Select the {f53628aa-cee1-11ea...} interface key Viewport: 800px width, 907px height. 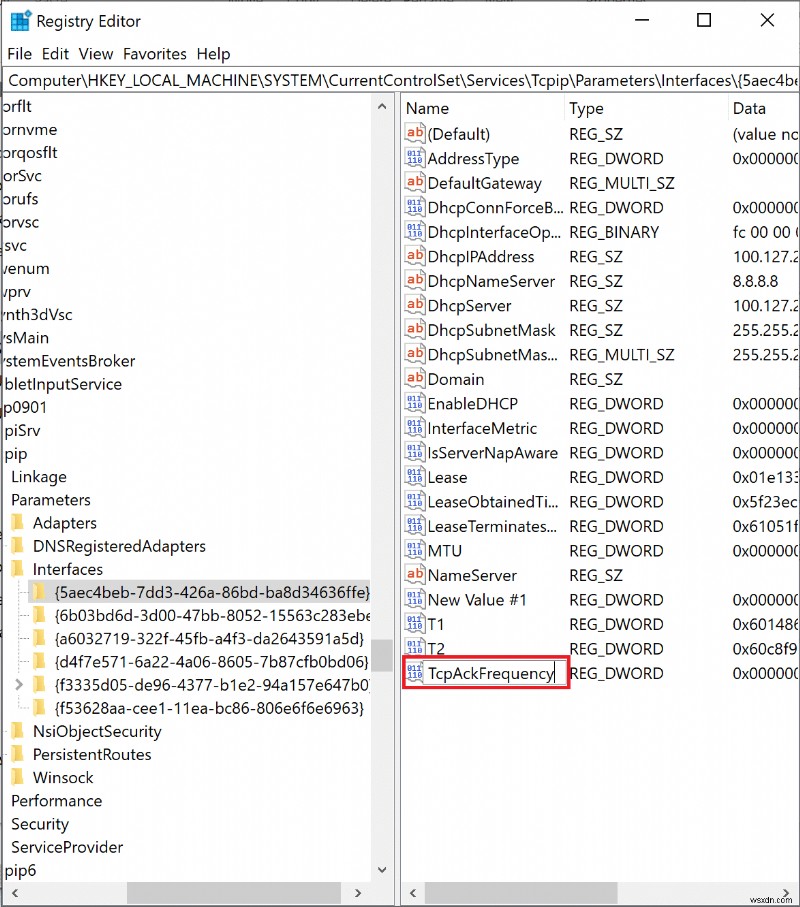point(209,708)
